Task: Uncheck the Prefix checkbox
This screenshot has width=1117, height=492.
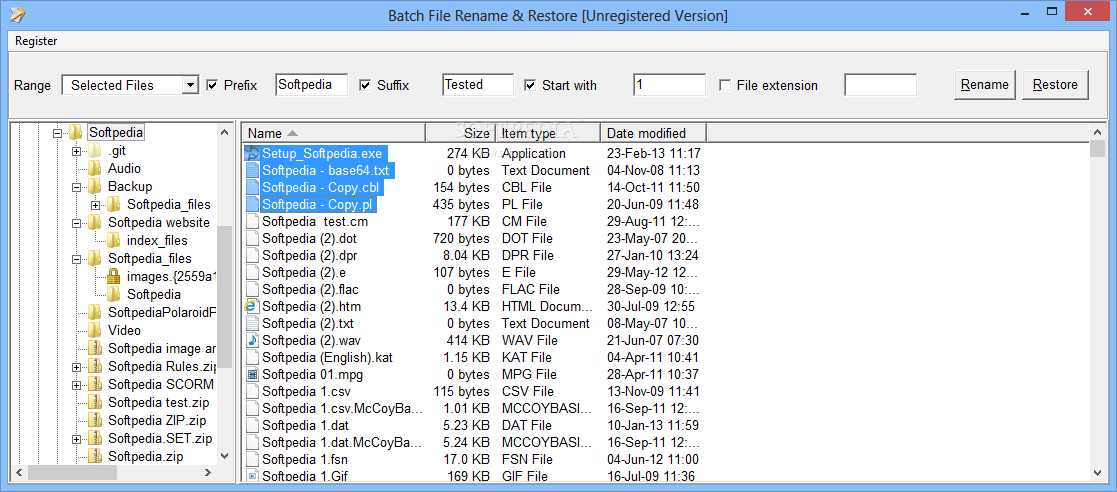Action: coord(212,85)
